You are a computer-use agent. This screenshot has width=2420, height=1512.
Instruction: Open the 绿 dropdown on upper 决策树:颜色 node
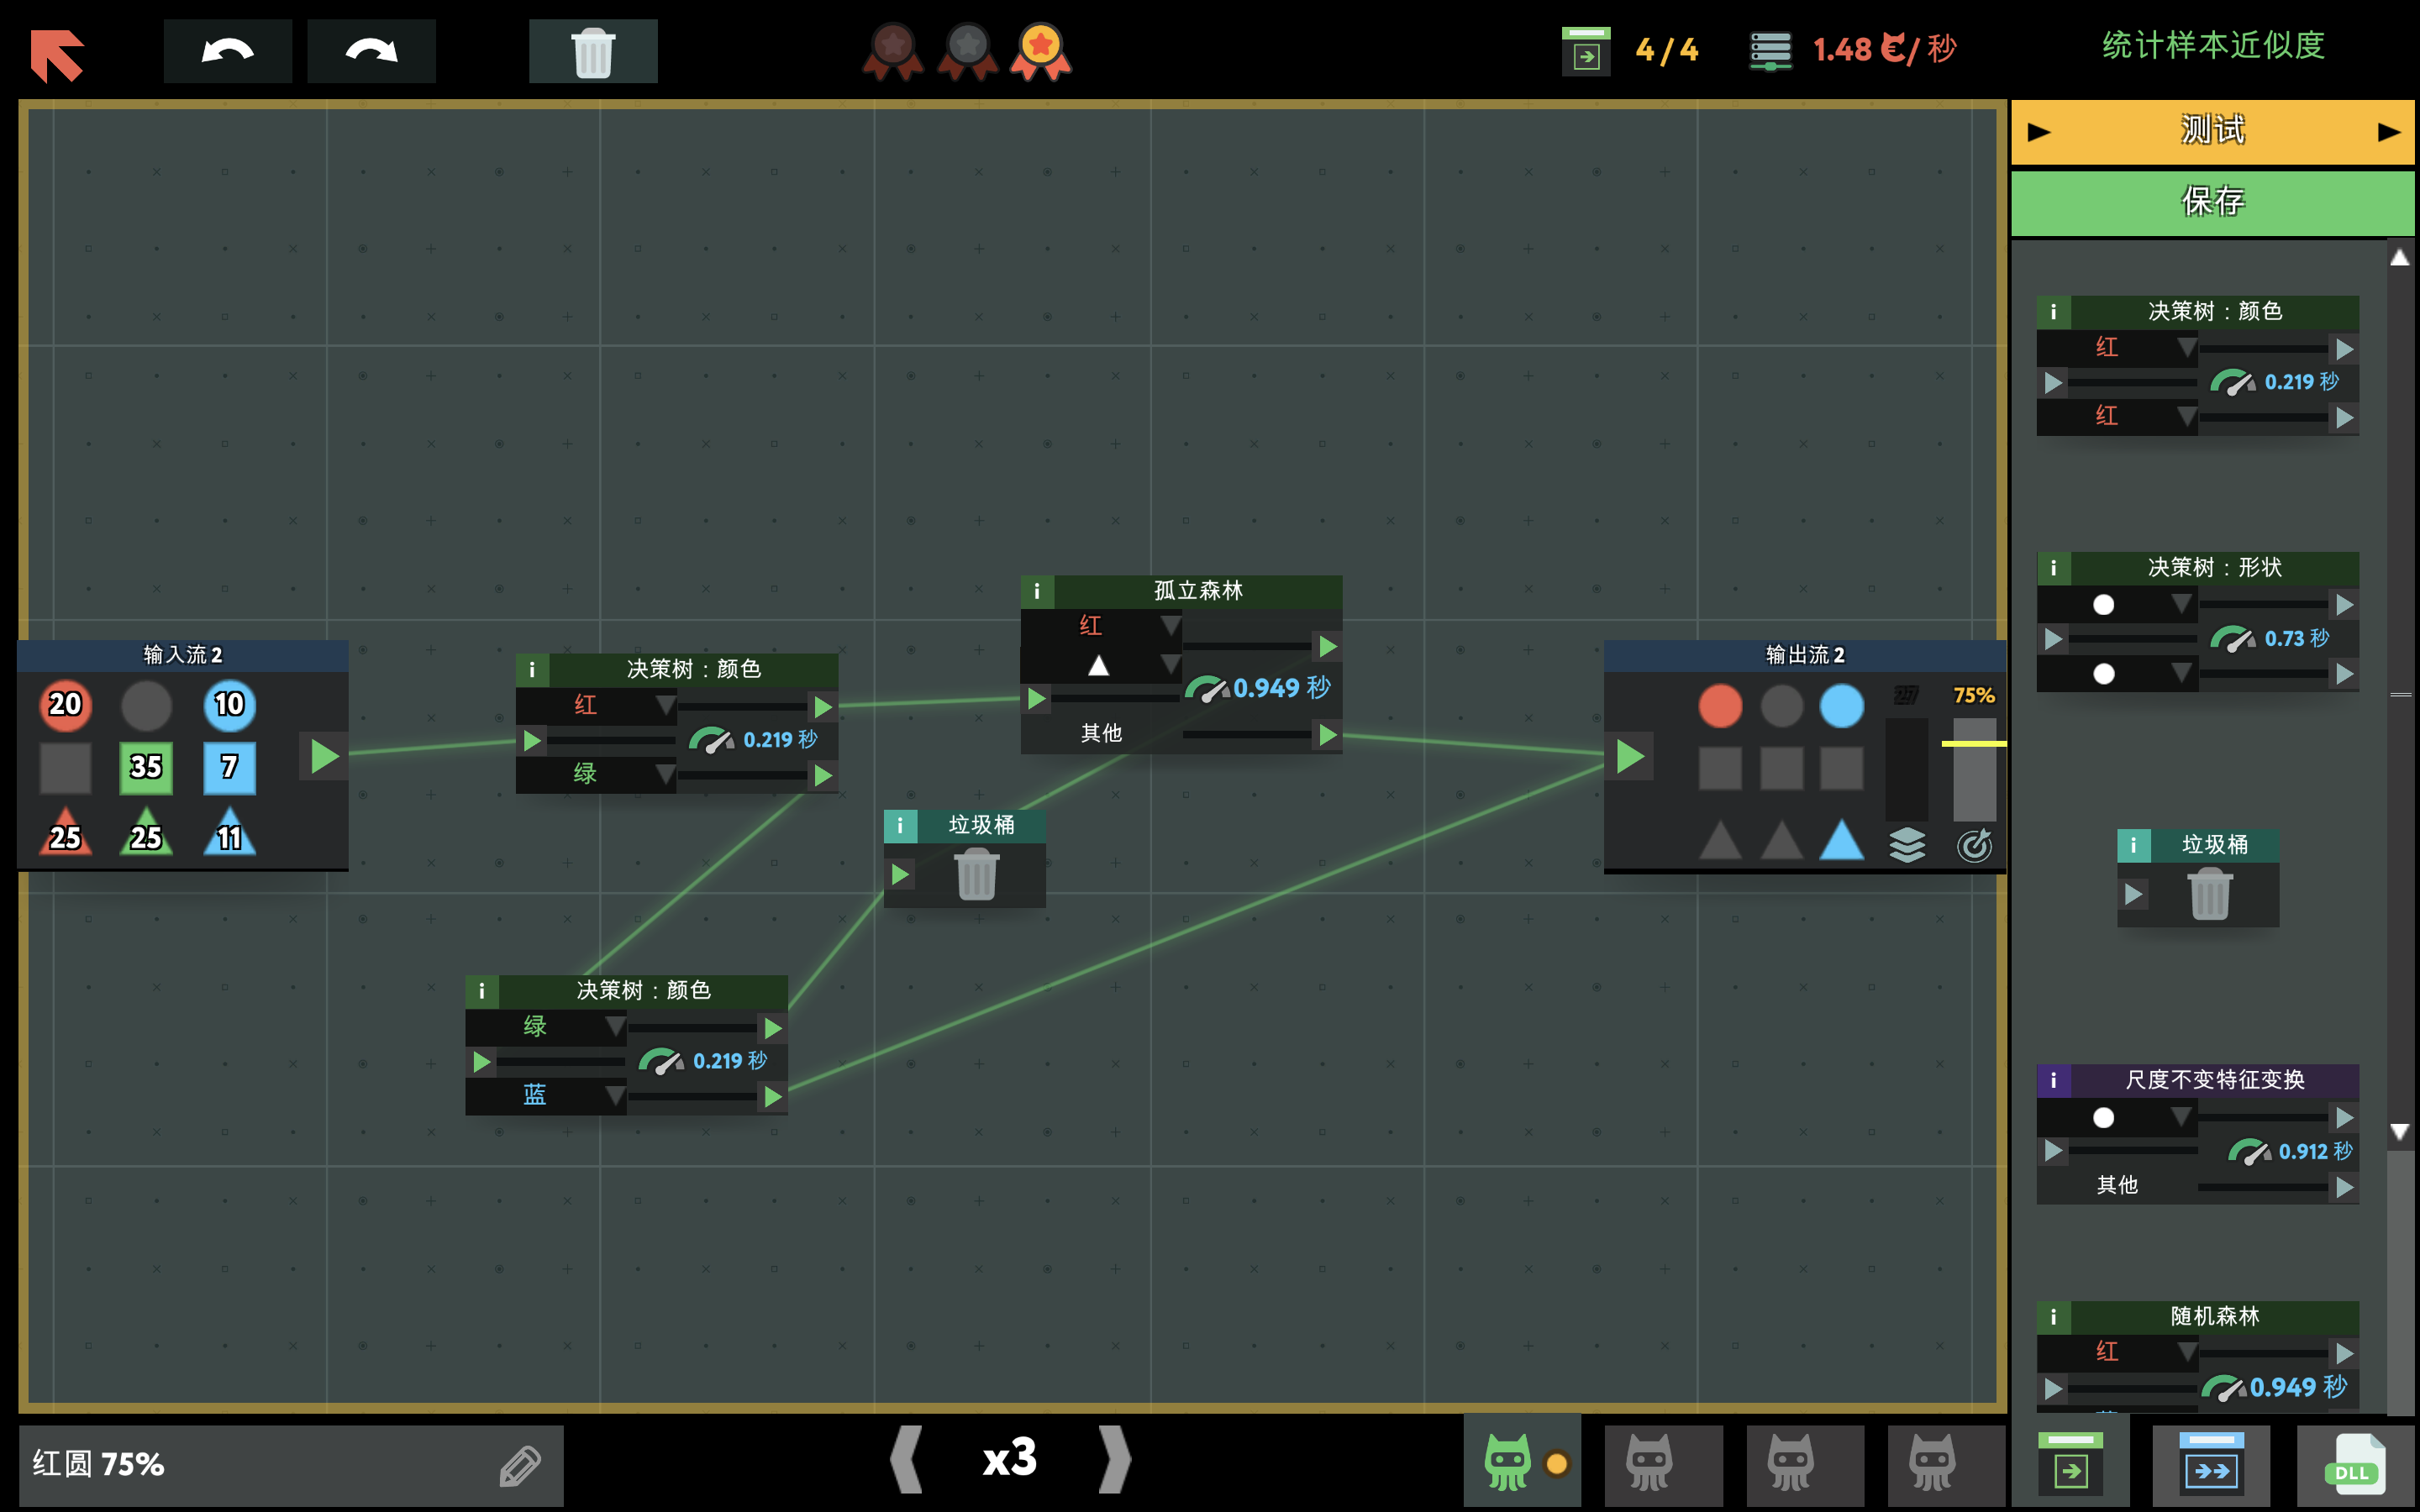tap(664, 773)
